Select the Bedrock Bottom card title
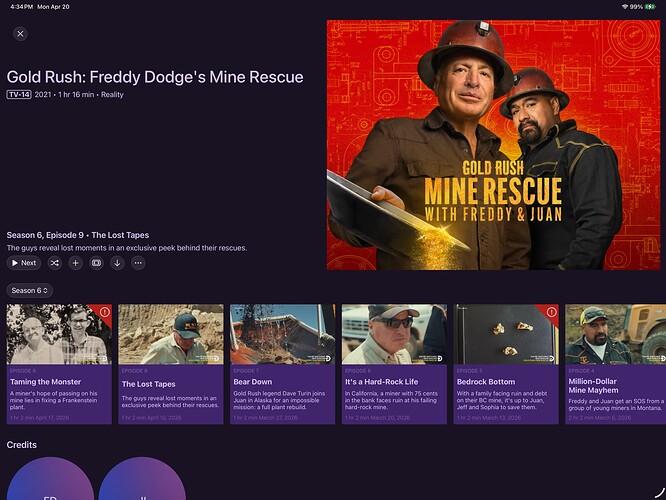The image size is (666, 500). pos(486,382)
